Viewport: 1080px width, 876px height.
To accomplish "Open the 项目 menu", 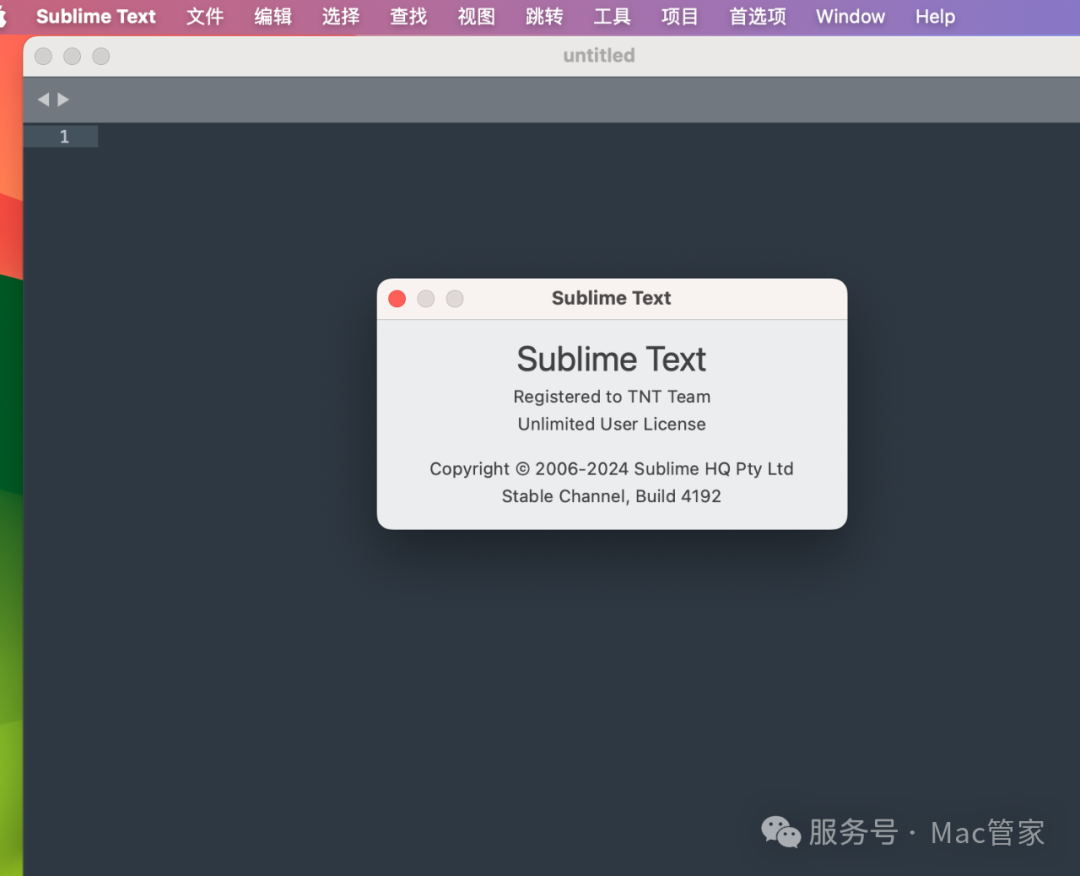I will coord(680,17).
